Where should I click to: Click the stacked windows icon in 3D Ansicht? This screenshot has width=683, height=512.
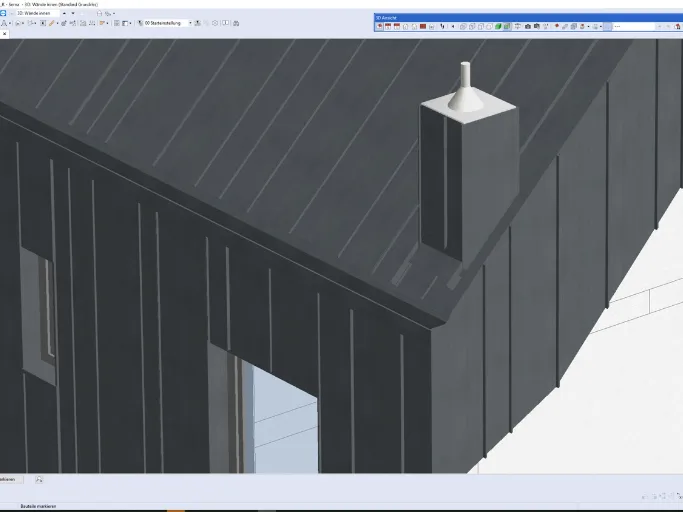[x=574, y=27]
